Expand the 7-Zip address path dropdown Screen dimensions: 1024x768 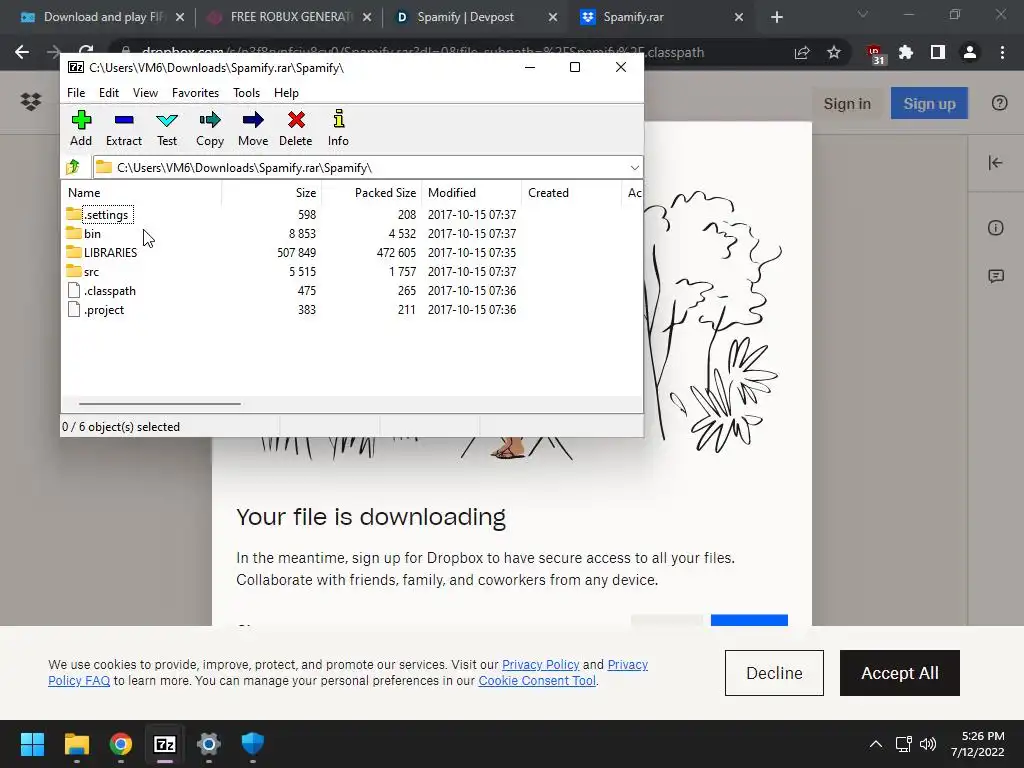pos(634,168)
